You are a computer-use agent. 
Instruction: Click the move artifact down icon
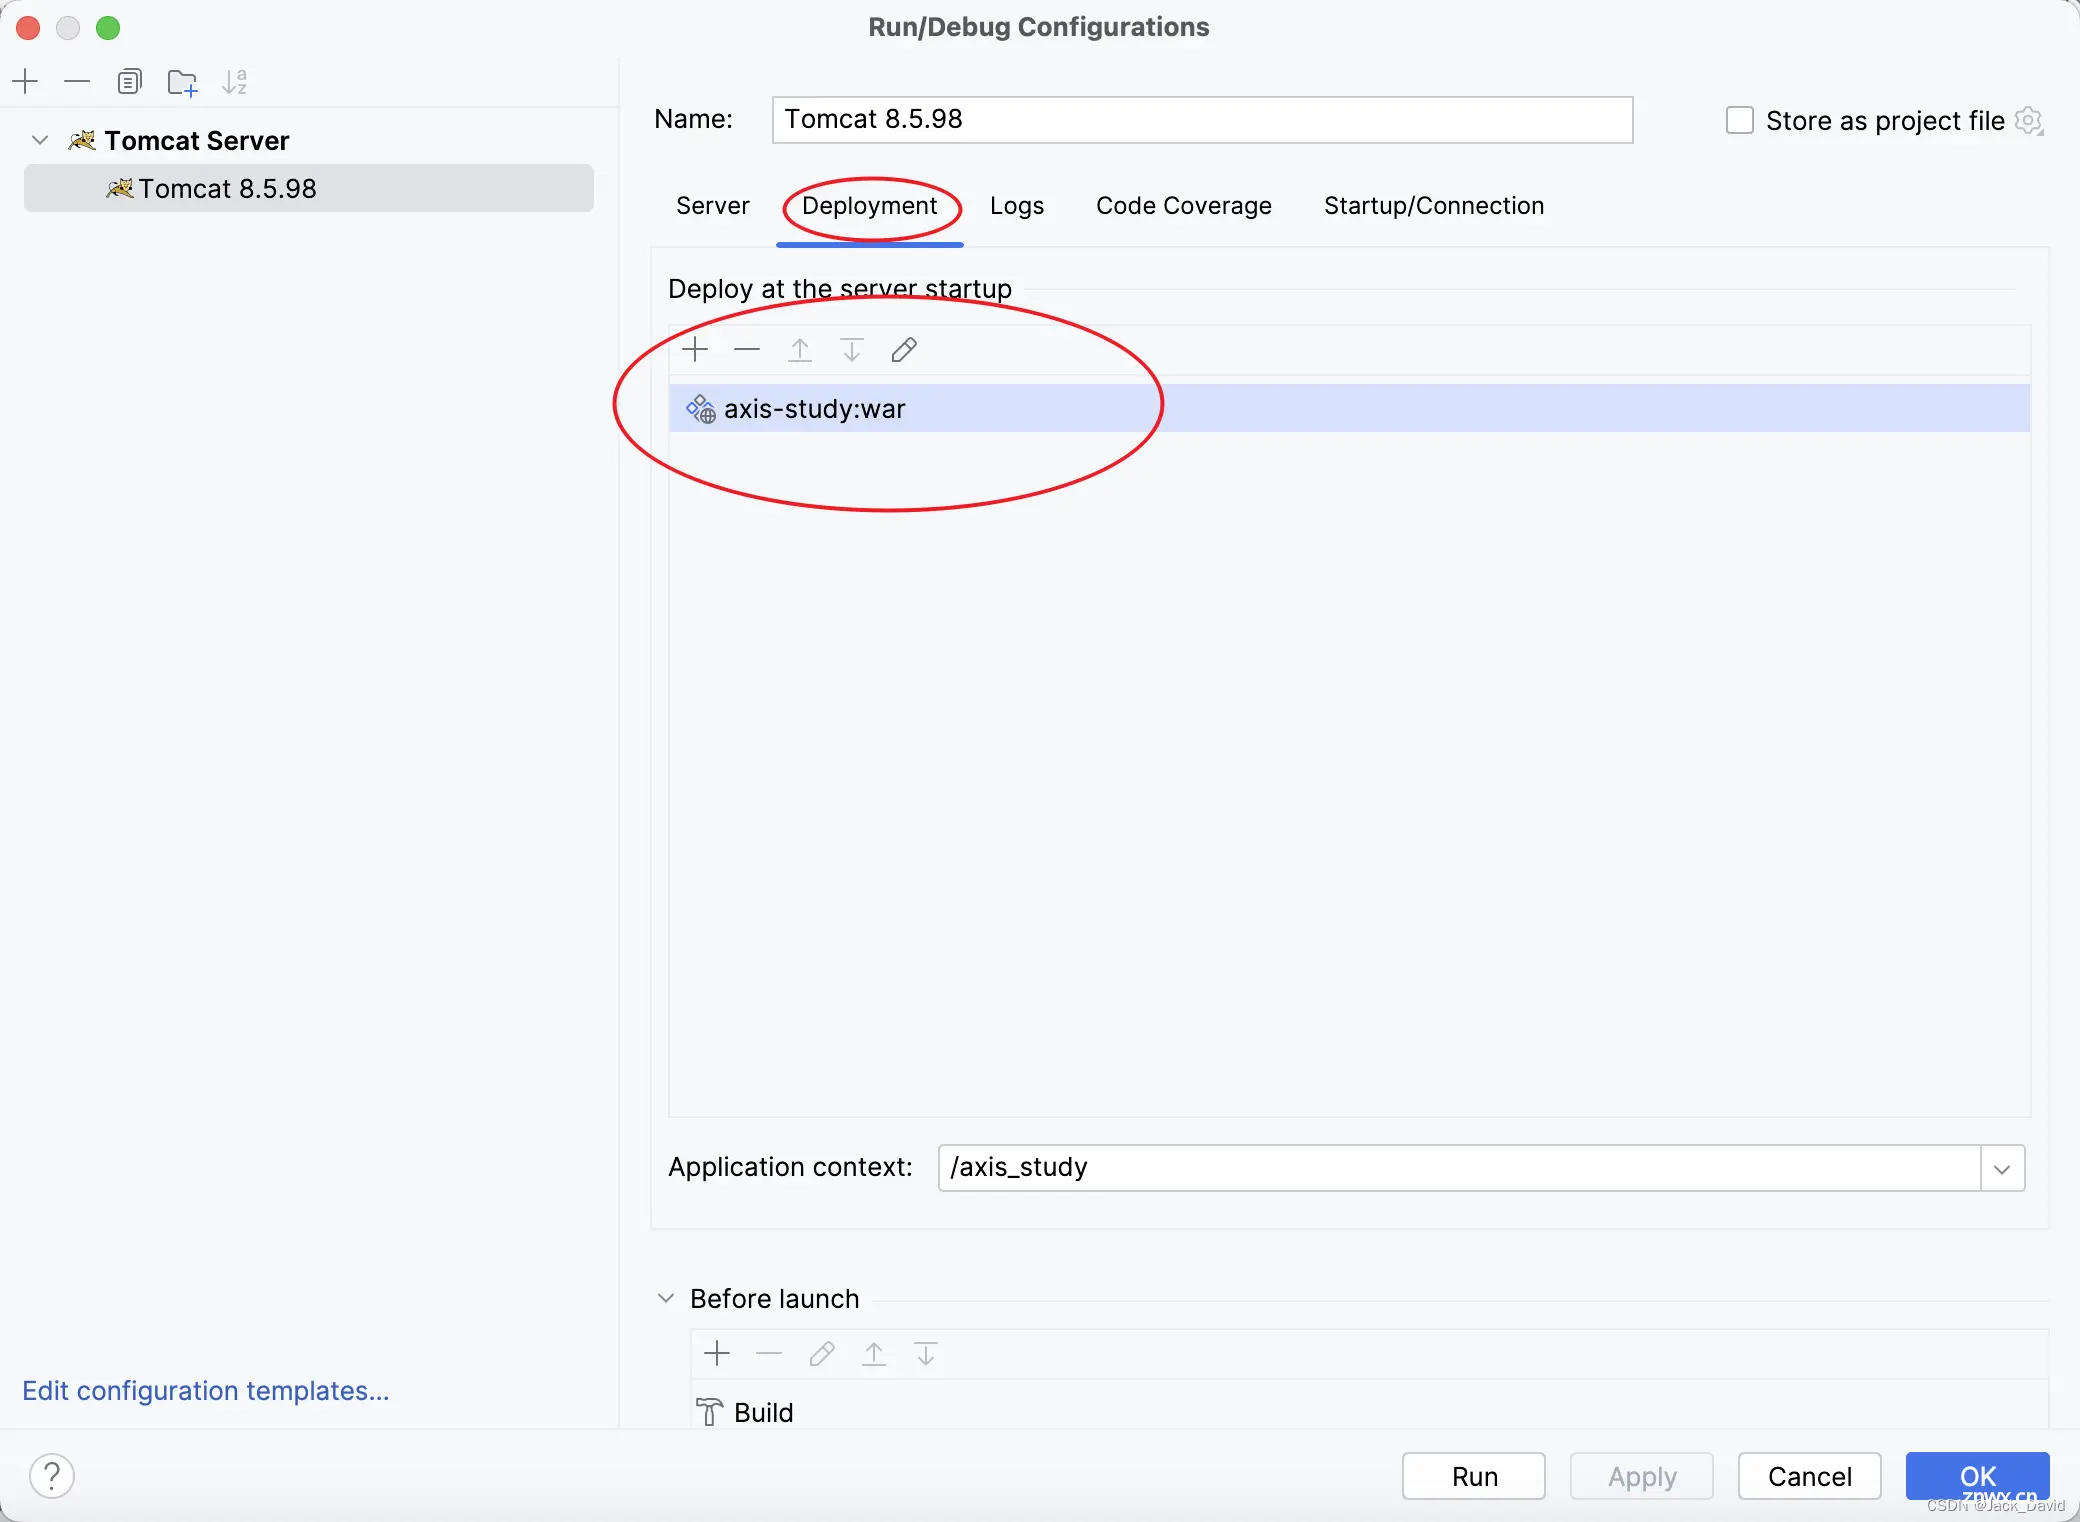pyautogui.click(x=853, y=349)
